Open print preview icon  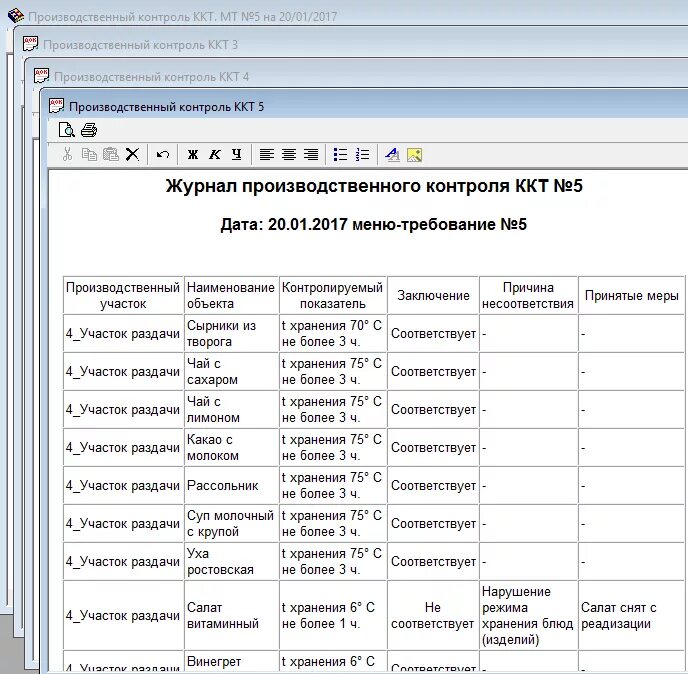coord(66,130)
